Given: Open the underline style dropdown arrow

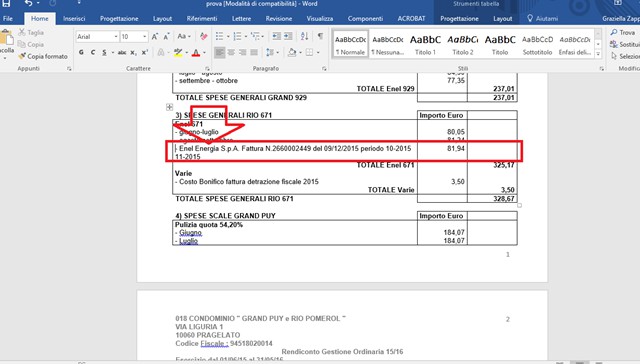Looking at the screenshot, I should tap(112, 52).
